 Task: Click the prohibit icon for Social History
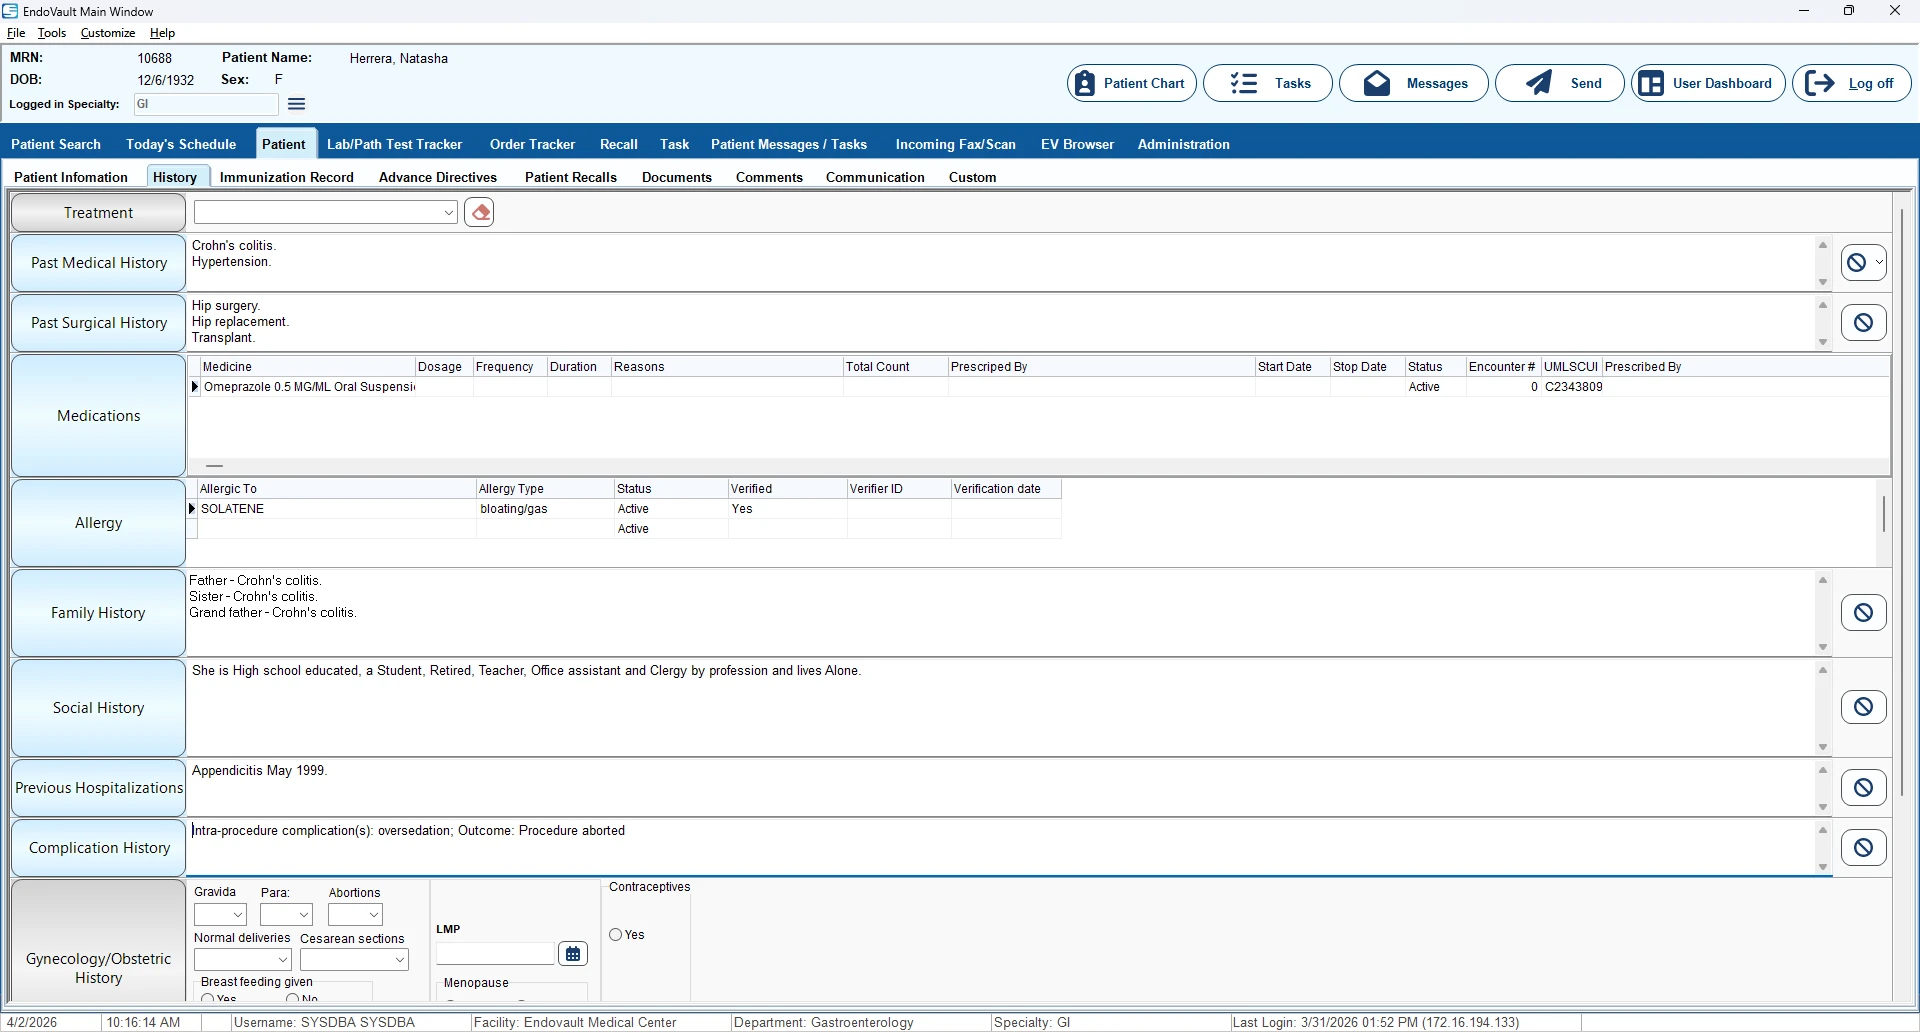tap(1863, 707)
